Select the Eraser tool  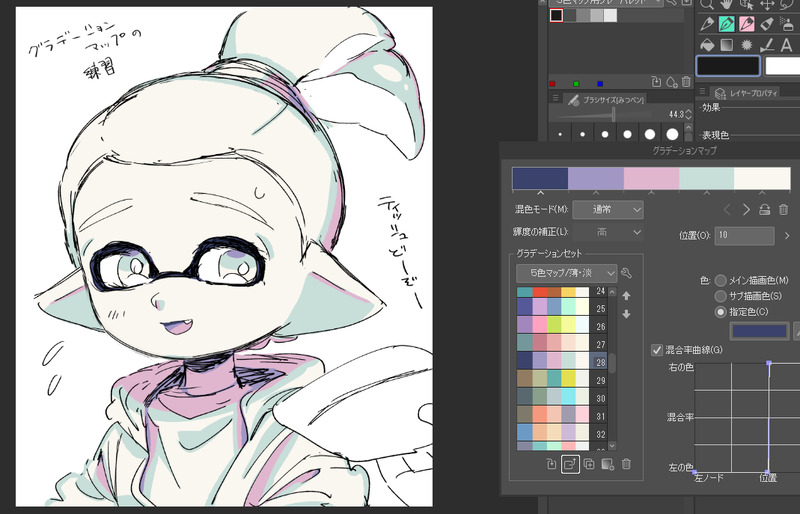[767, 23]
